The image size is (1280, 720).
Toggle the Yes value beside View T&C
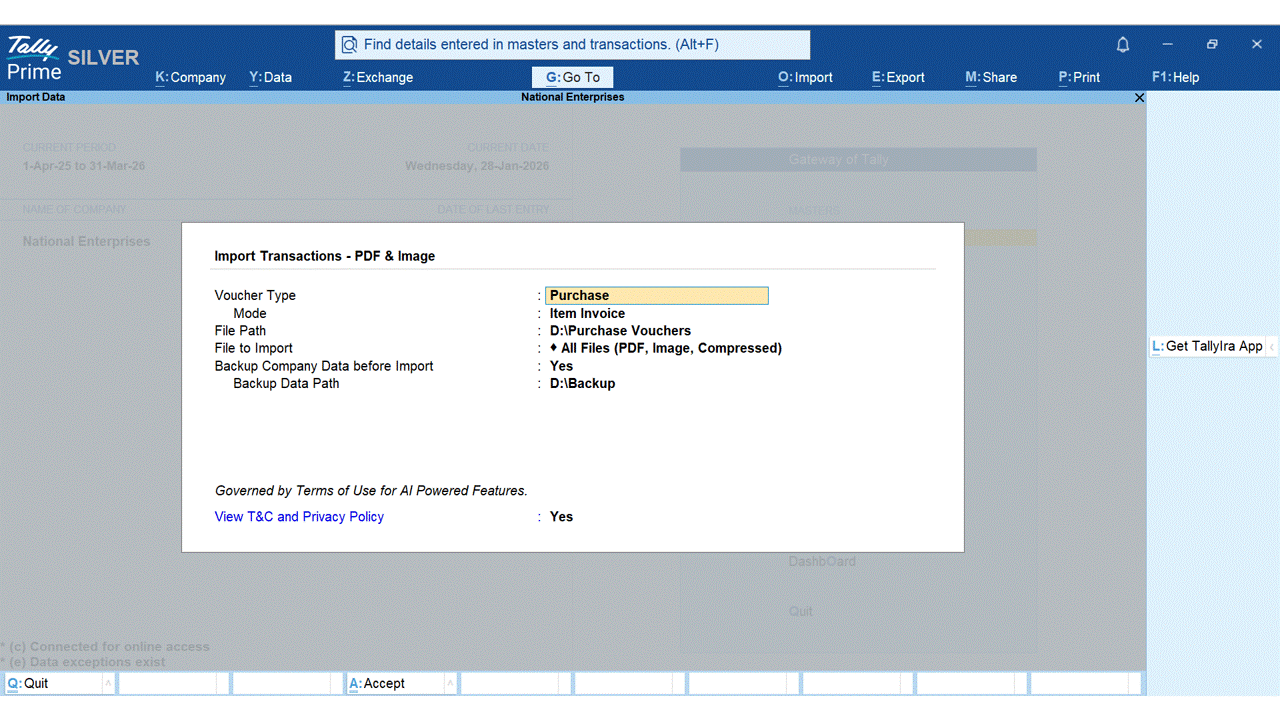[x=561, y=517]
